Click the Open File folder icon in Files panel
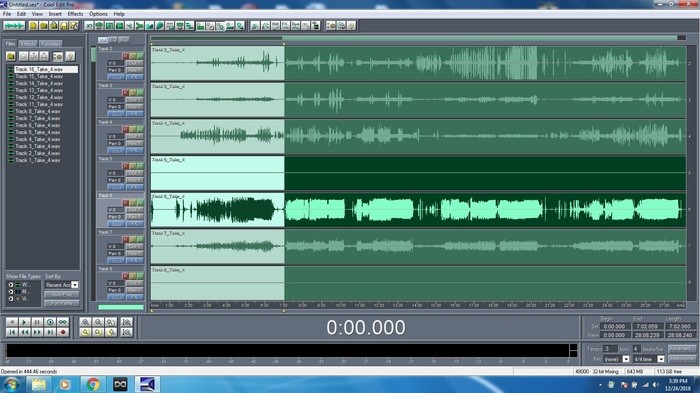Screen dimensions: 700x393 [11, 56]
